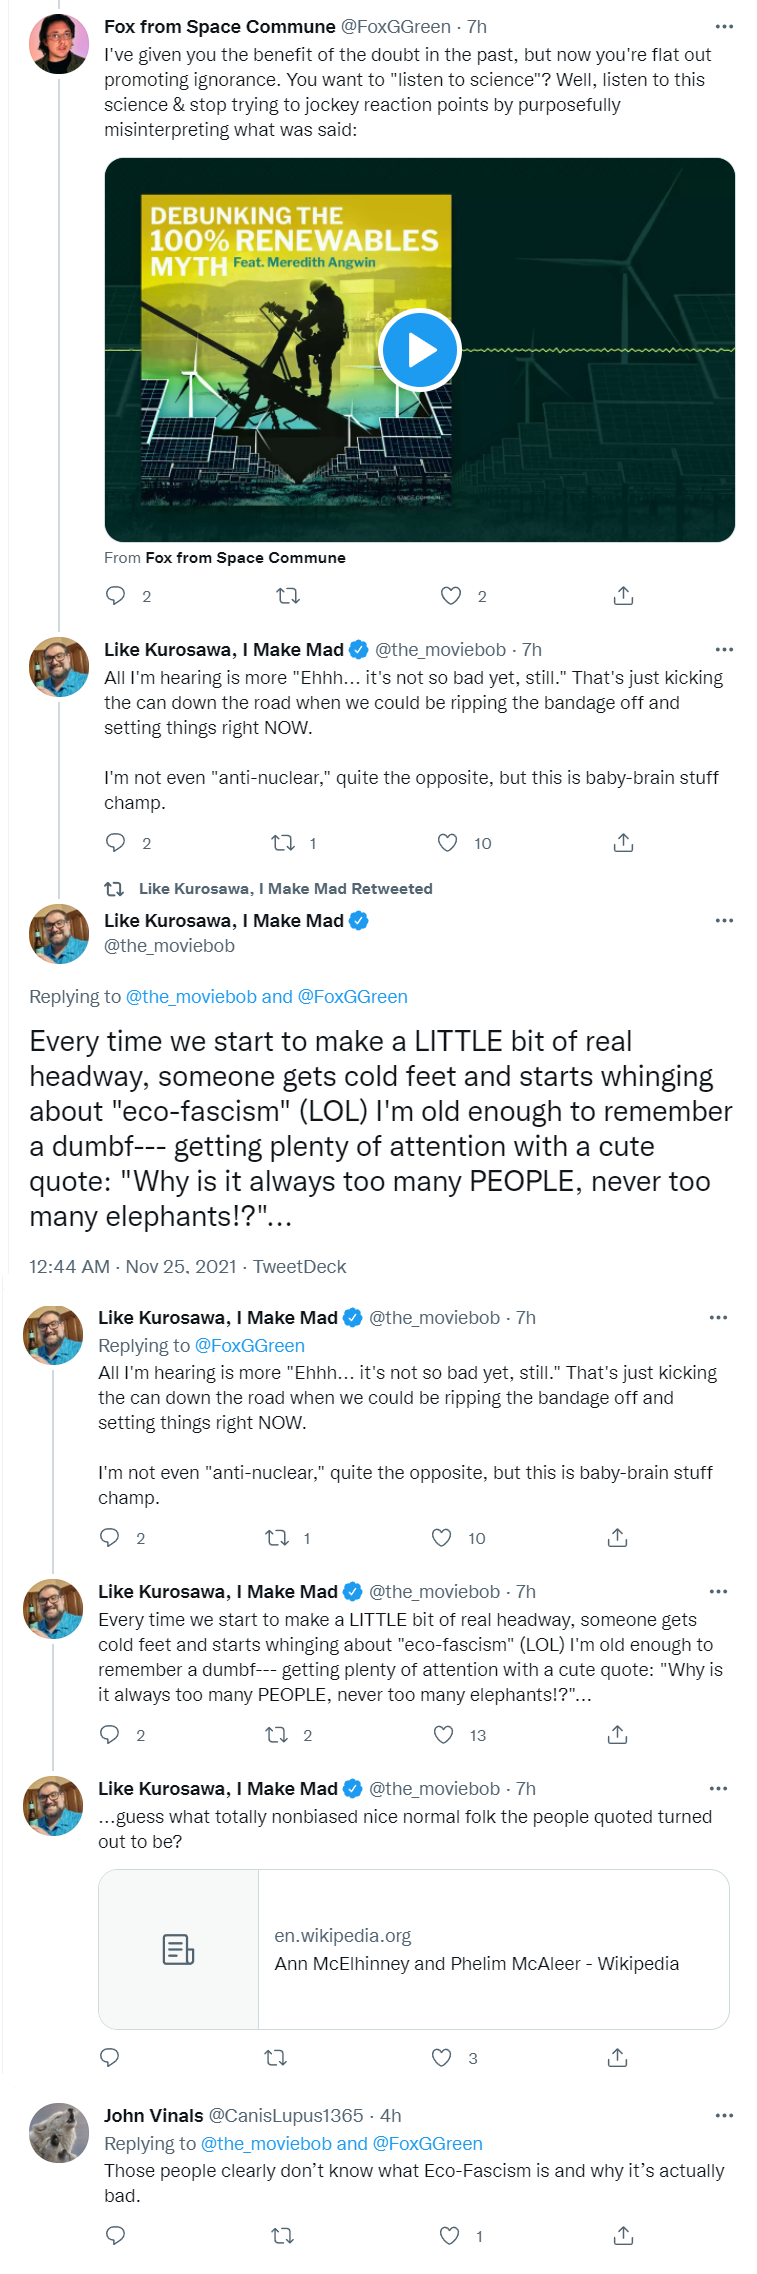Like the elephants quote tweet with 13 likes

click(444, 1735)
